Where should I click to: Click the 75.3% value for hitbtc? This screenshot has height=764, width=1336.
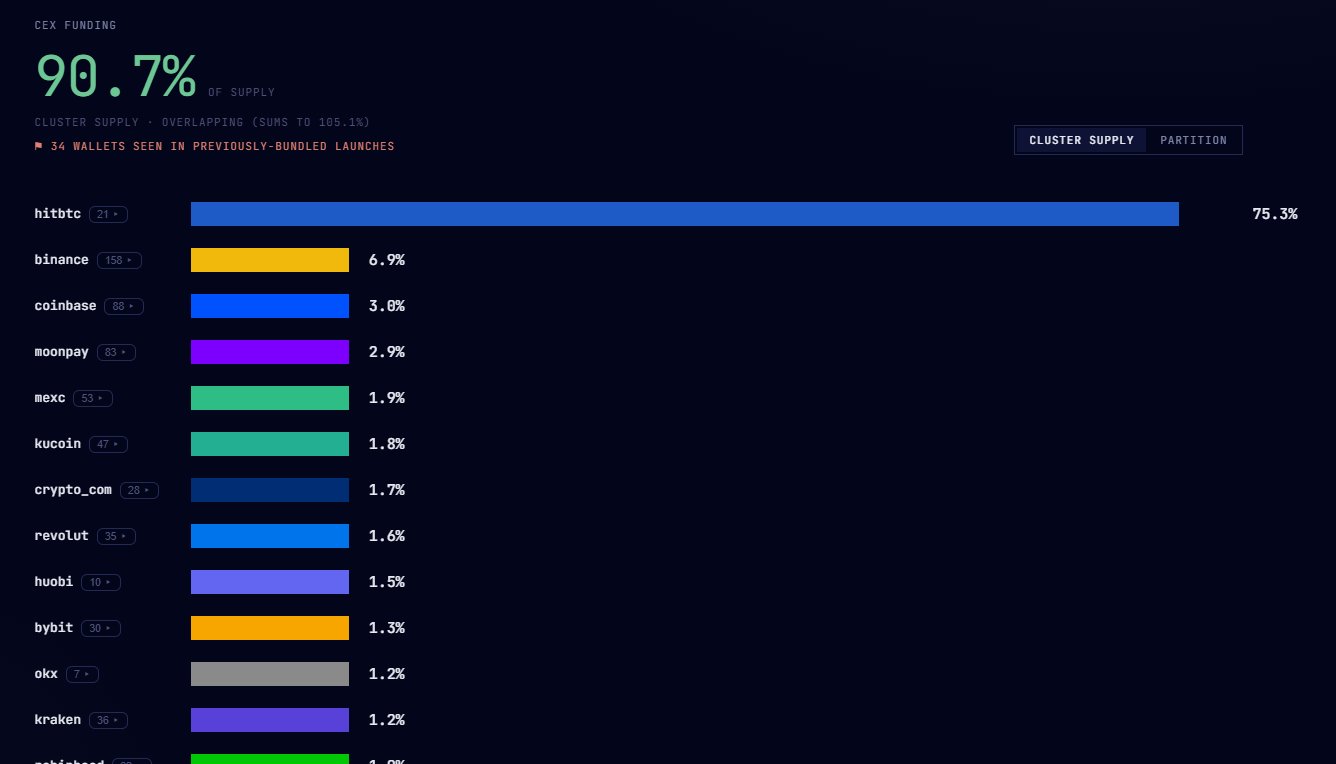[x=1275, y=214]
